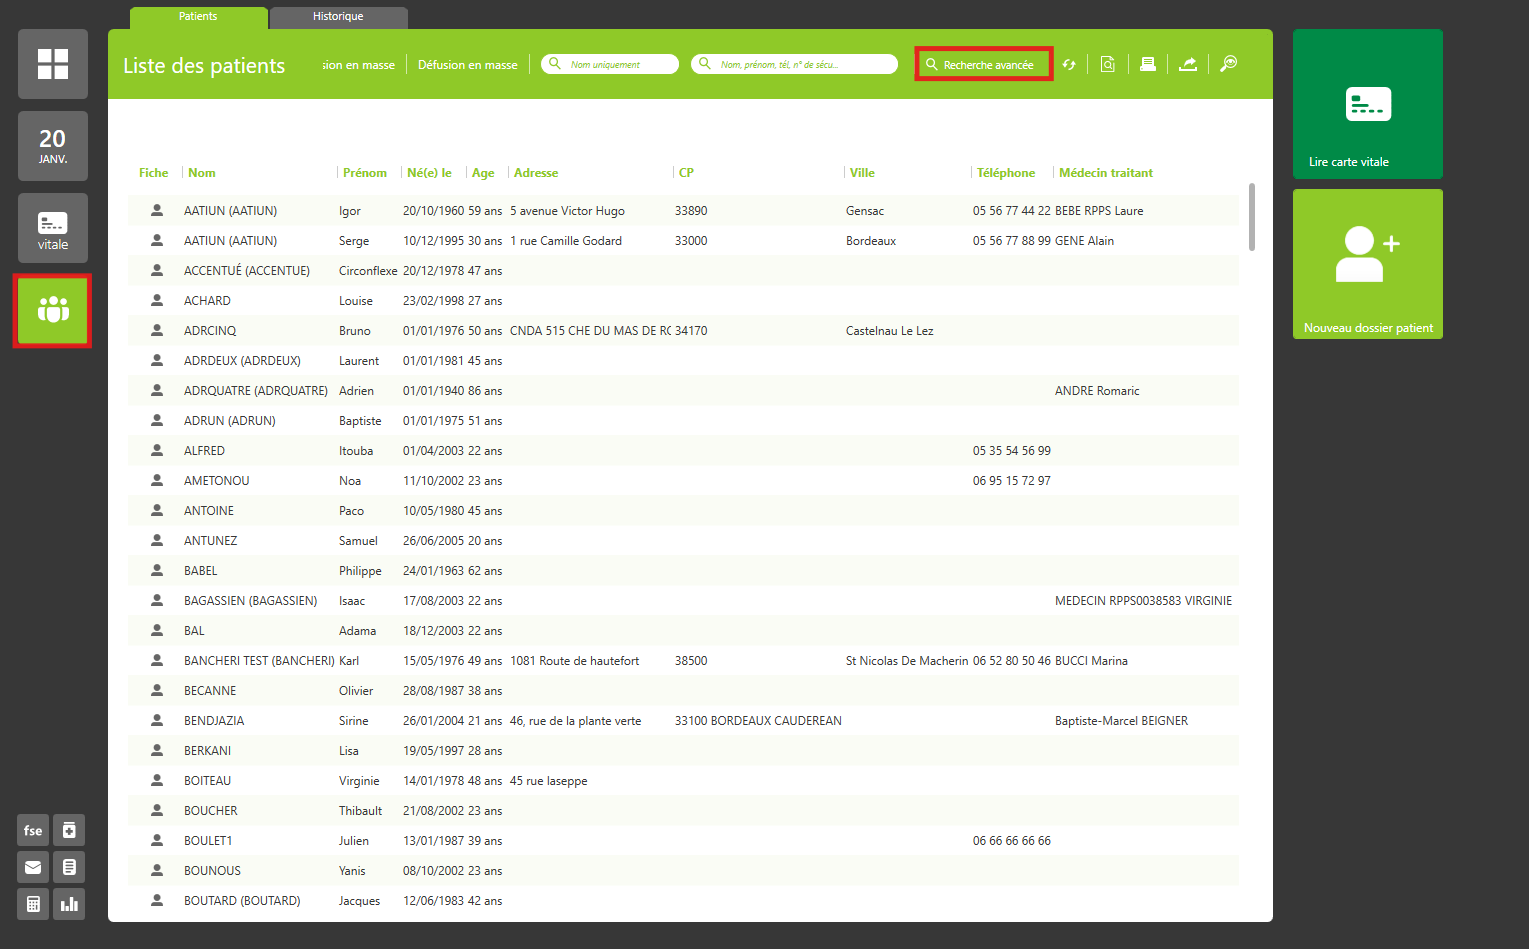Viewport: 1529px width, 949px height.
Task: Click the export share arrow icon
Action: click(1188, 64)
